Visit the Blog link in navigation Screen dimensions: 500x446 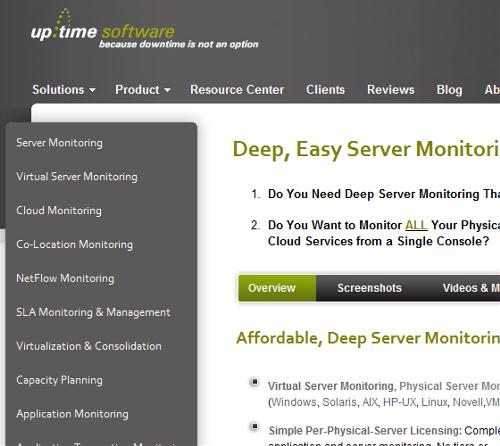pos(449,90)
